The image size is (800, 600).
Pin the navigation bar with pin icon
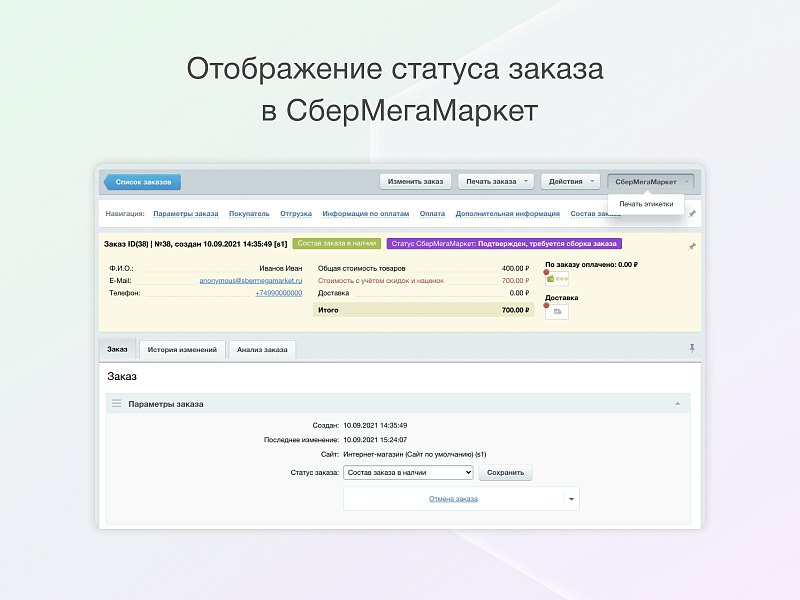click(x=692, y=214)
